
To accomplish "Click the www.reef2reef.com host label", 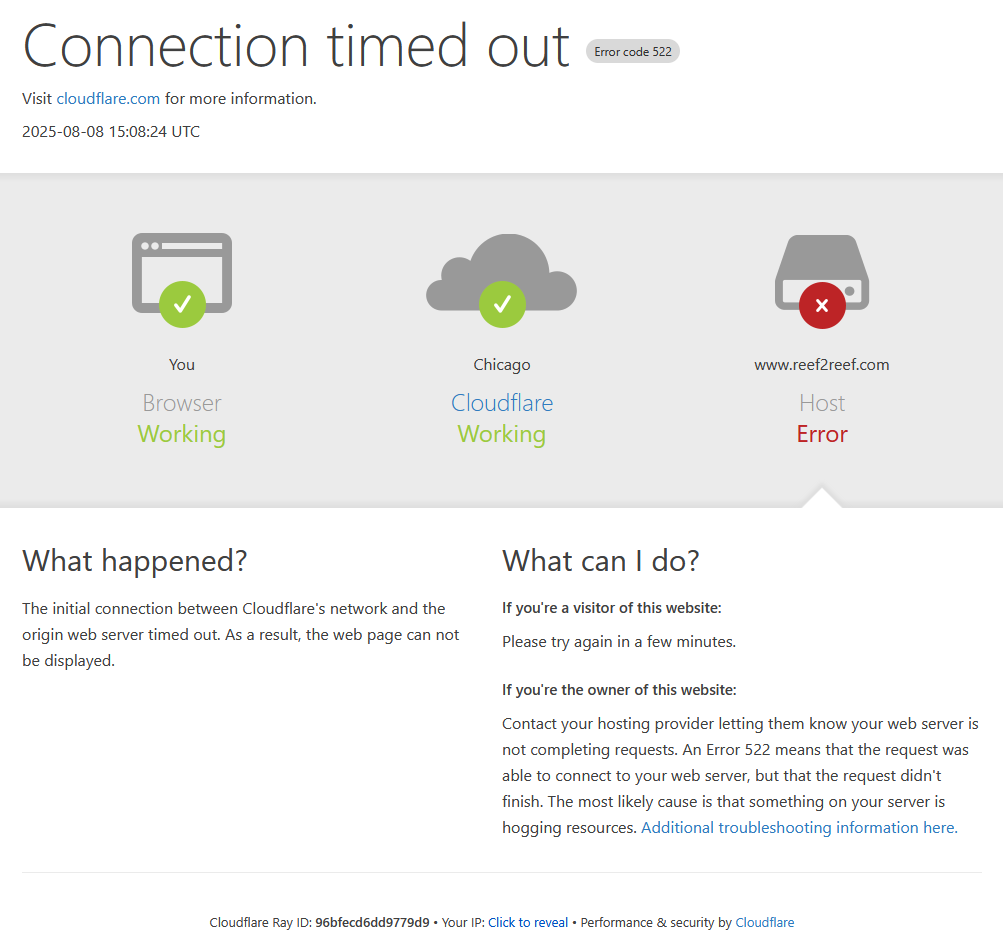I will [x=822, y=365].
